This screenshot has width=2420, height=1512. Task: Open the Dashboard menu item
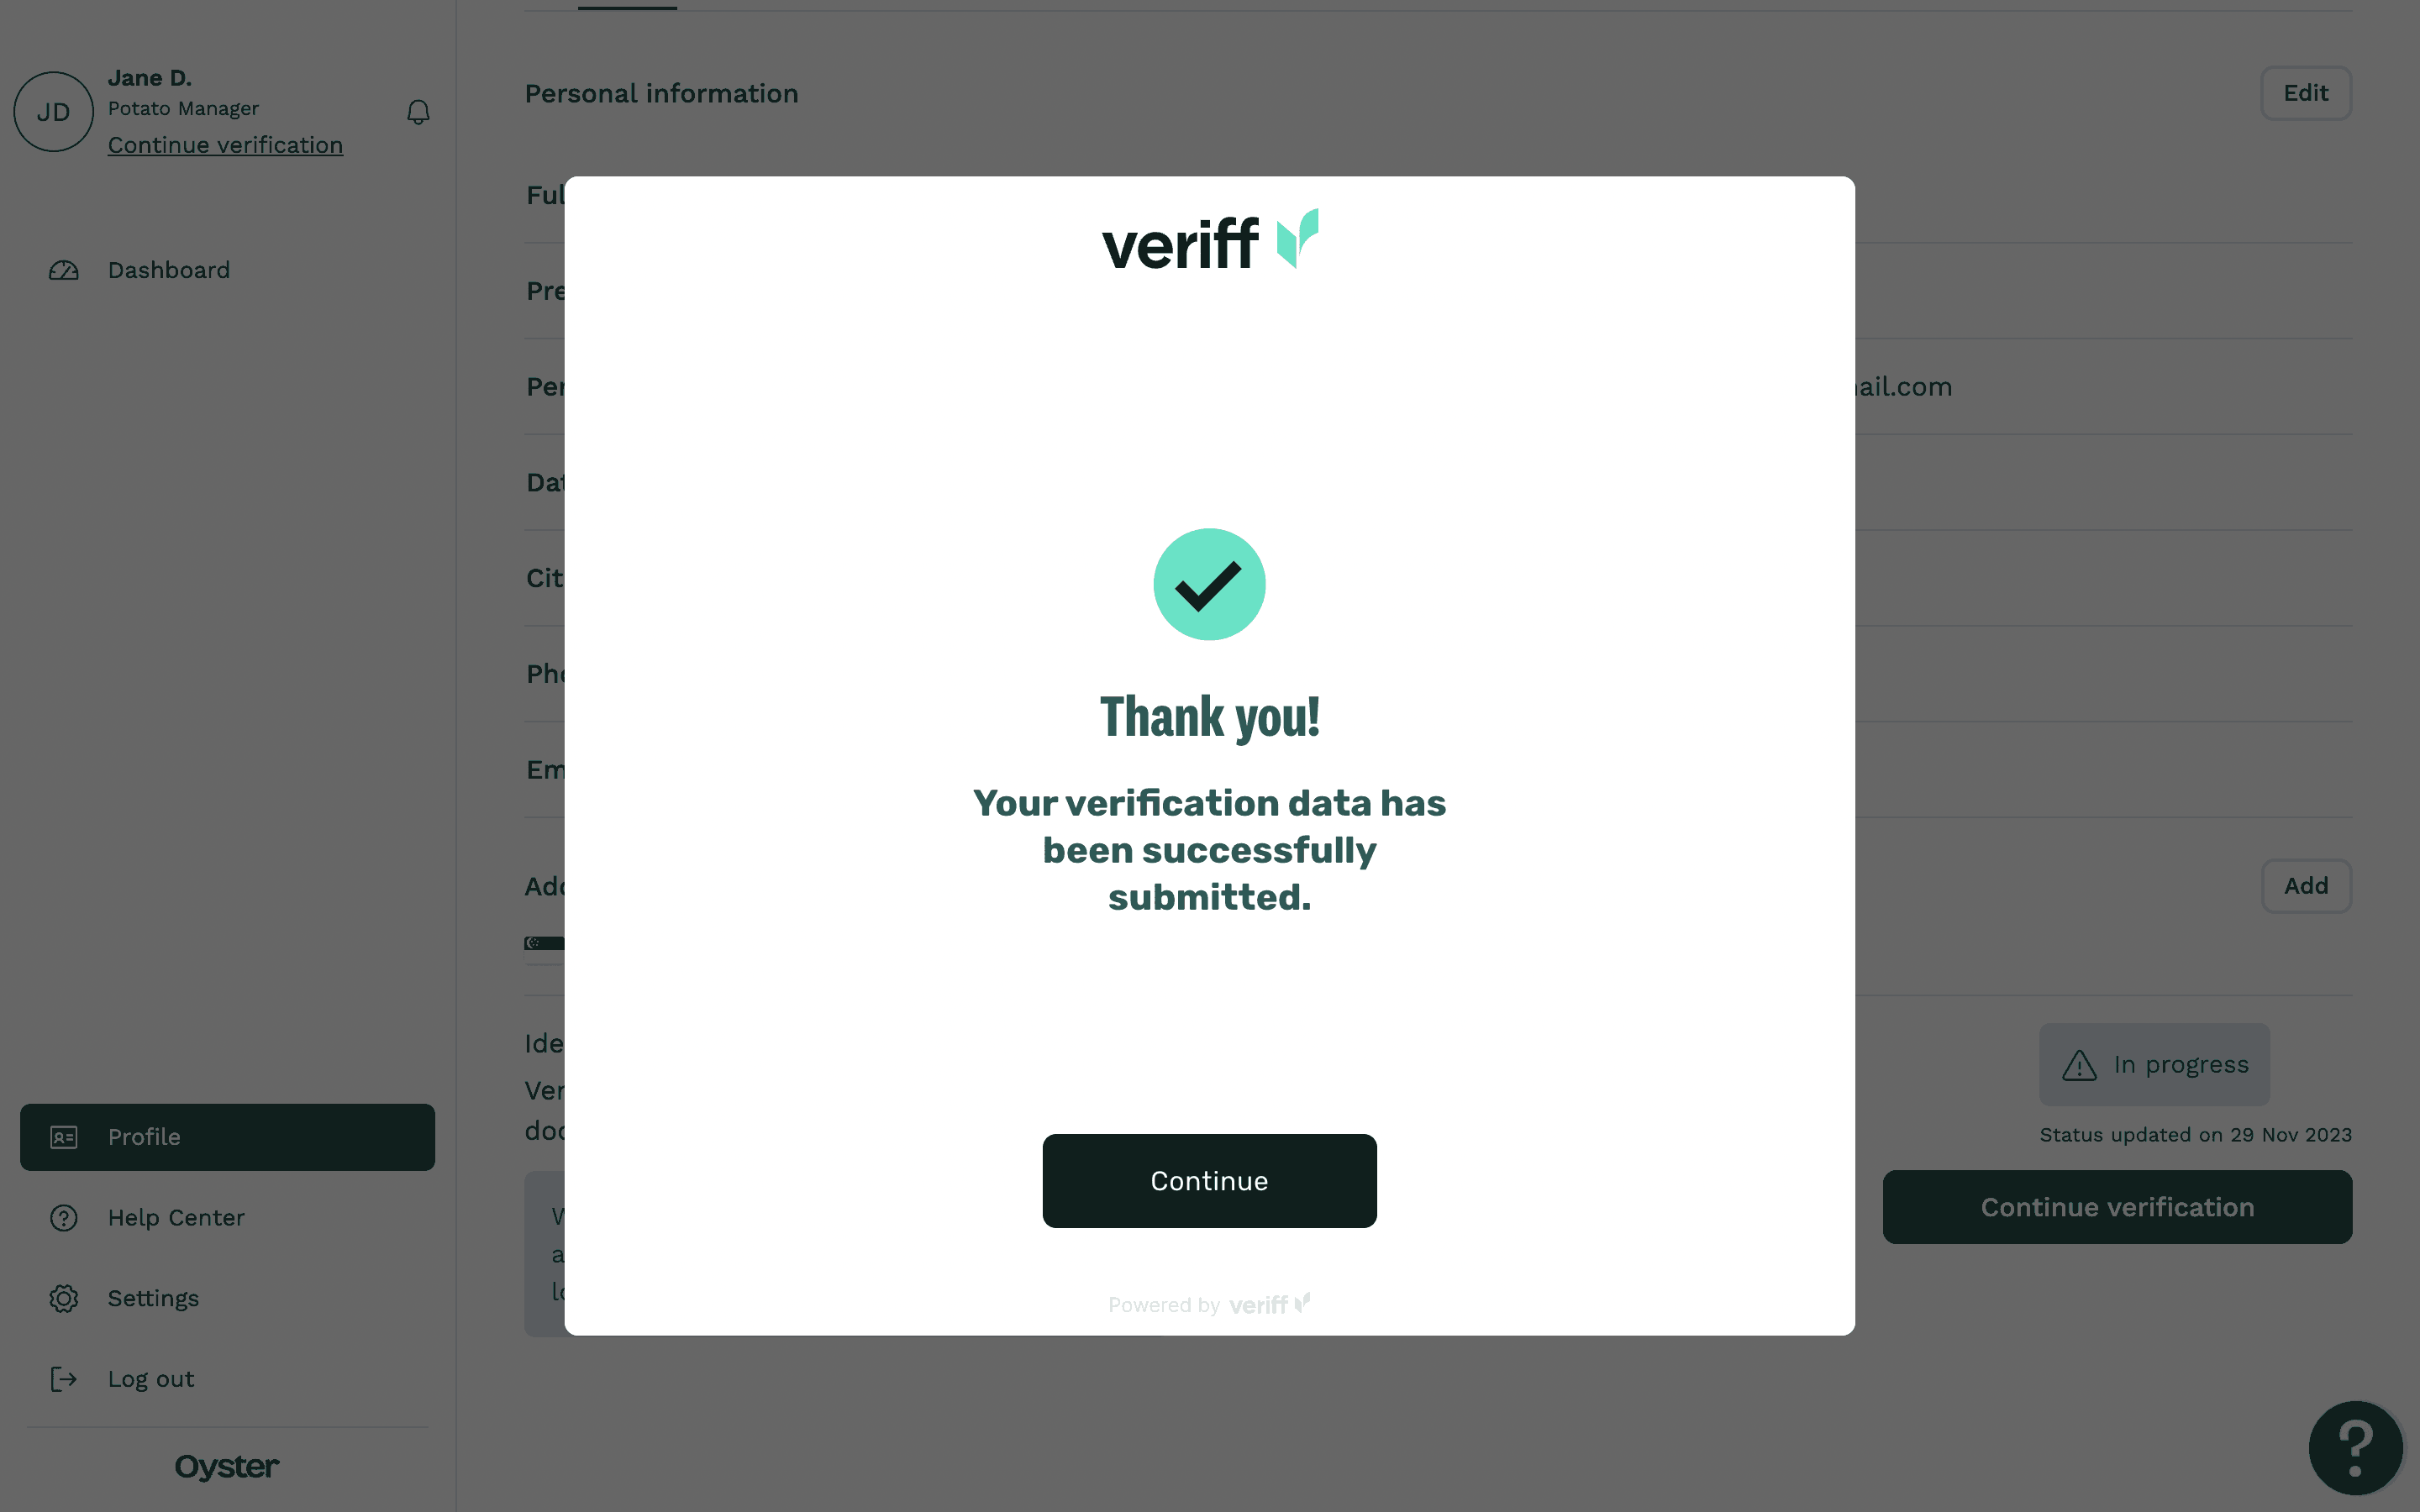169,271
